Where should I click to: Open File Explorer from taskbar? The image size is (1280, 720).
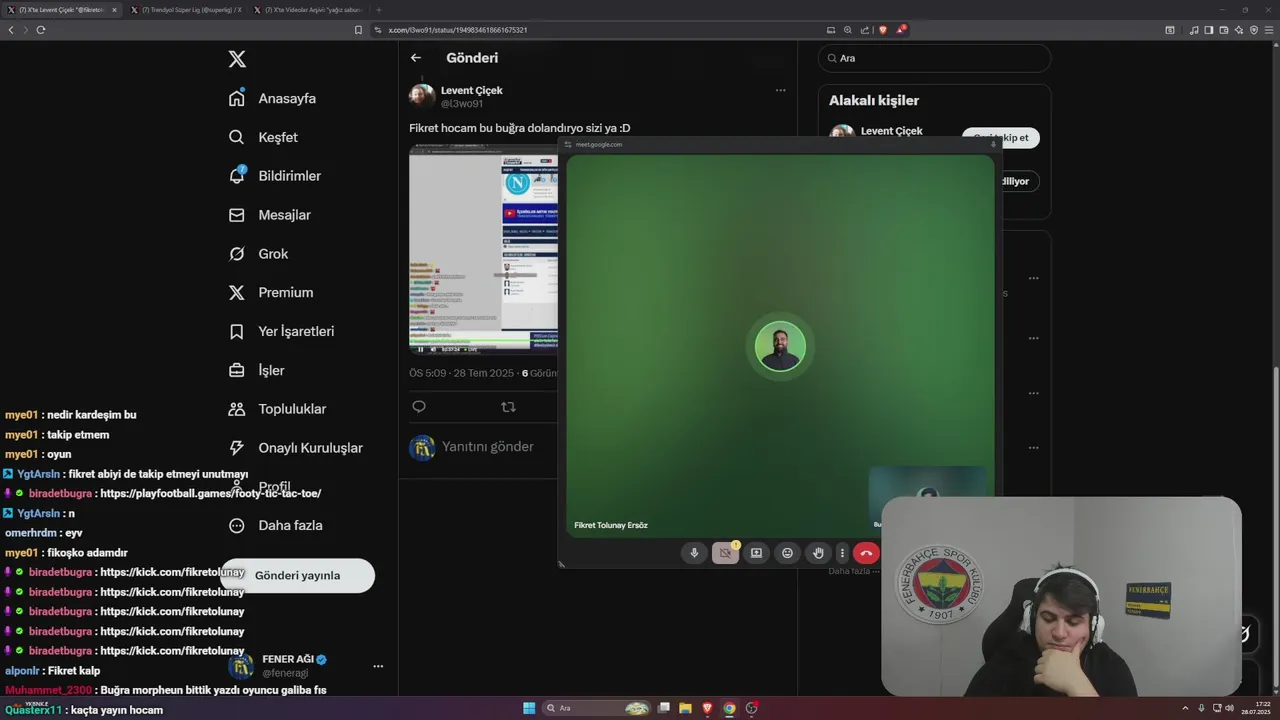pos(685,708)
